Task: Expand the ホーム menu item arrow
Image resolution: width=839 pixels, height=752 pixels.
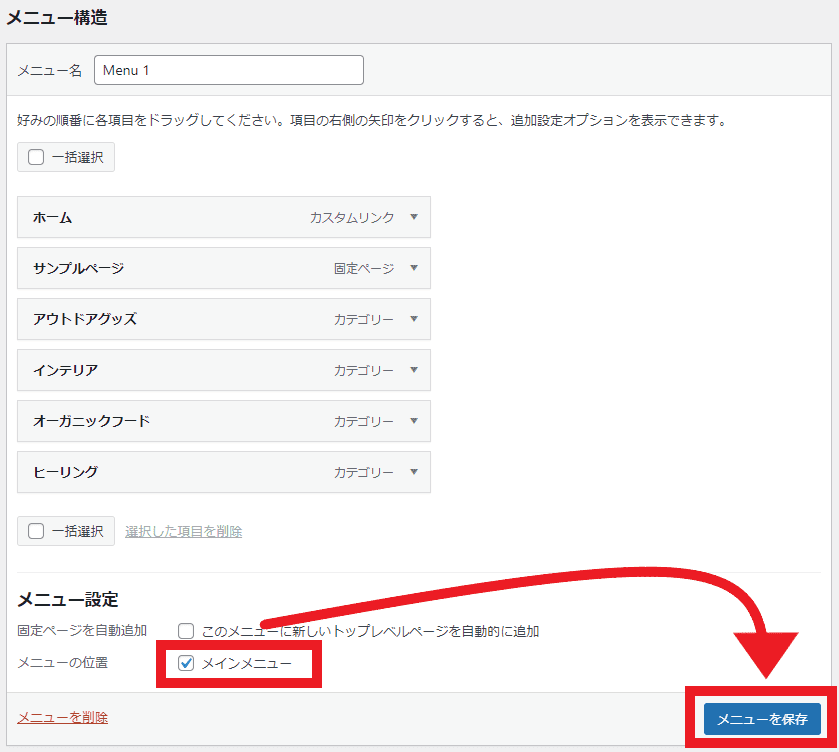Action: coord(414,217)
